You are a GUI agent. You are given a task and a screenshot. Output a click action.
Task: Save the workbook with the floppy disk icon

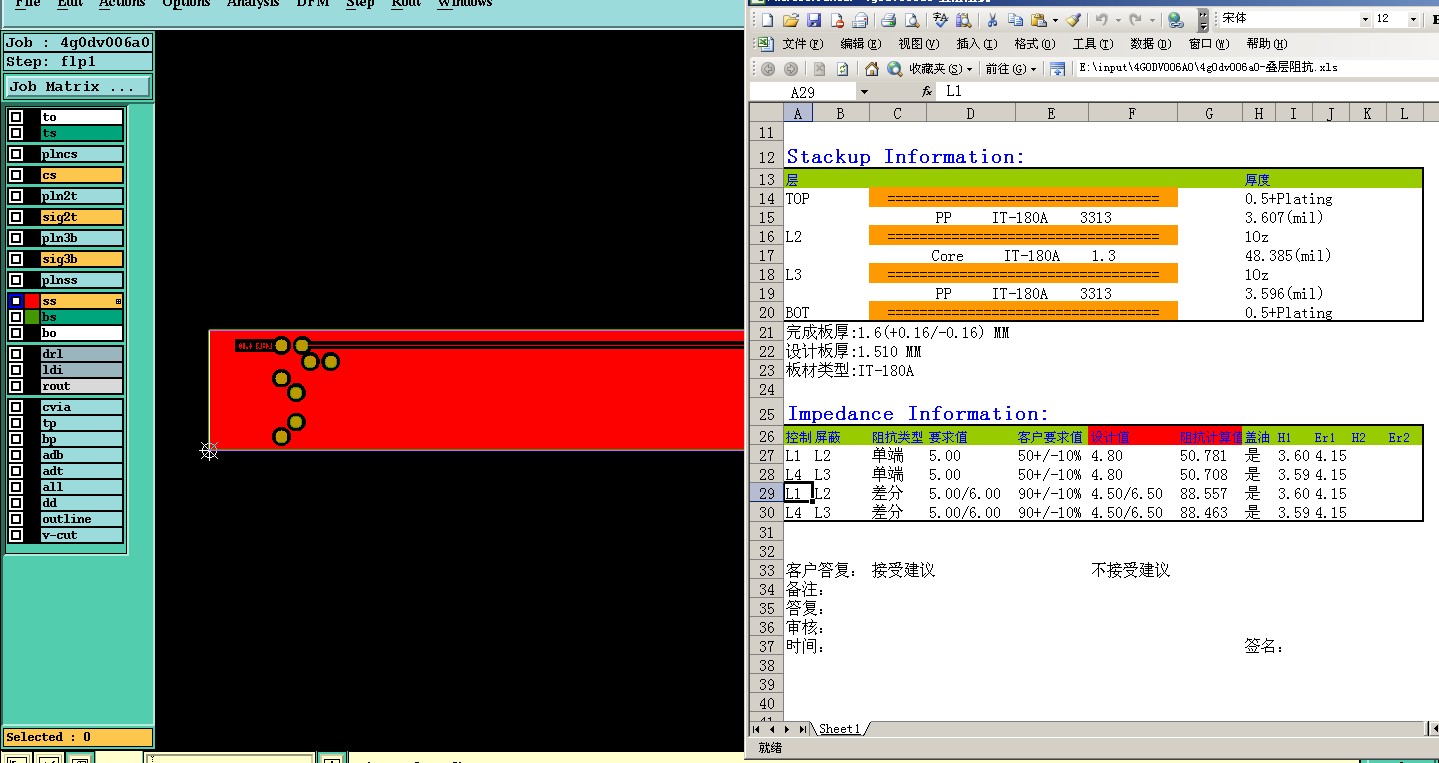[x=813, y=20]
